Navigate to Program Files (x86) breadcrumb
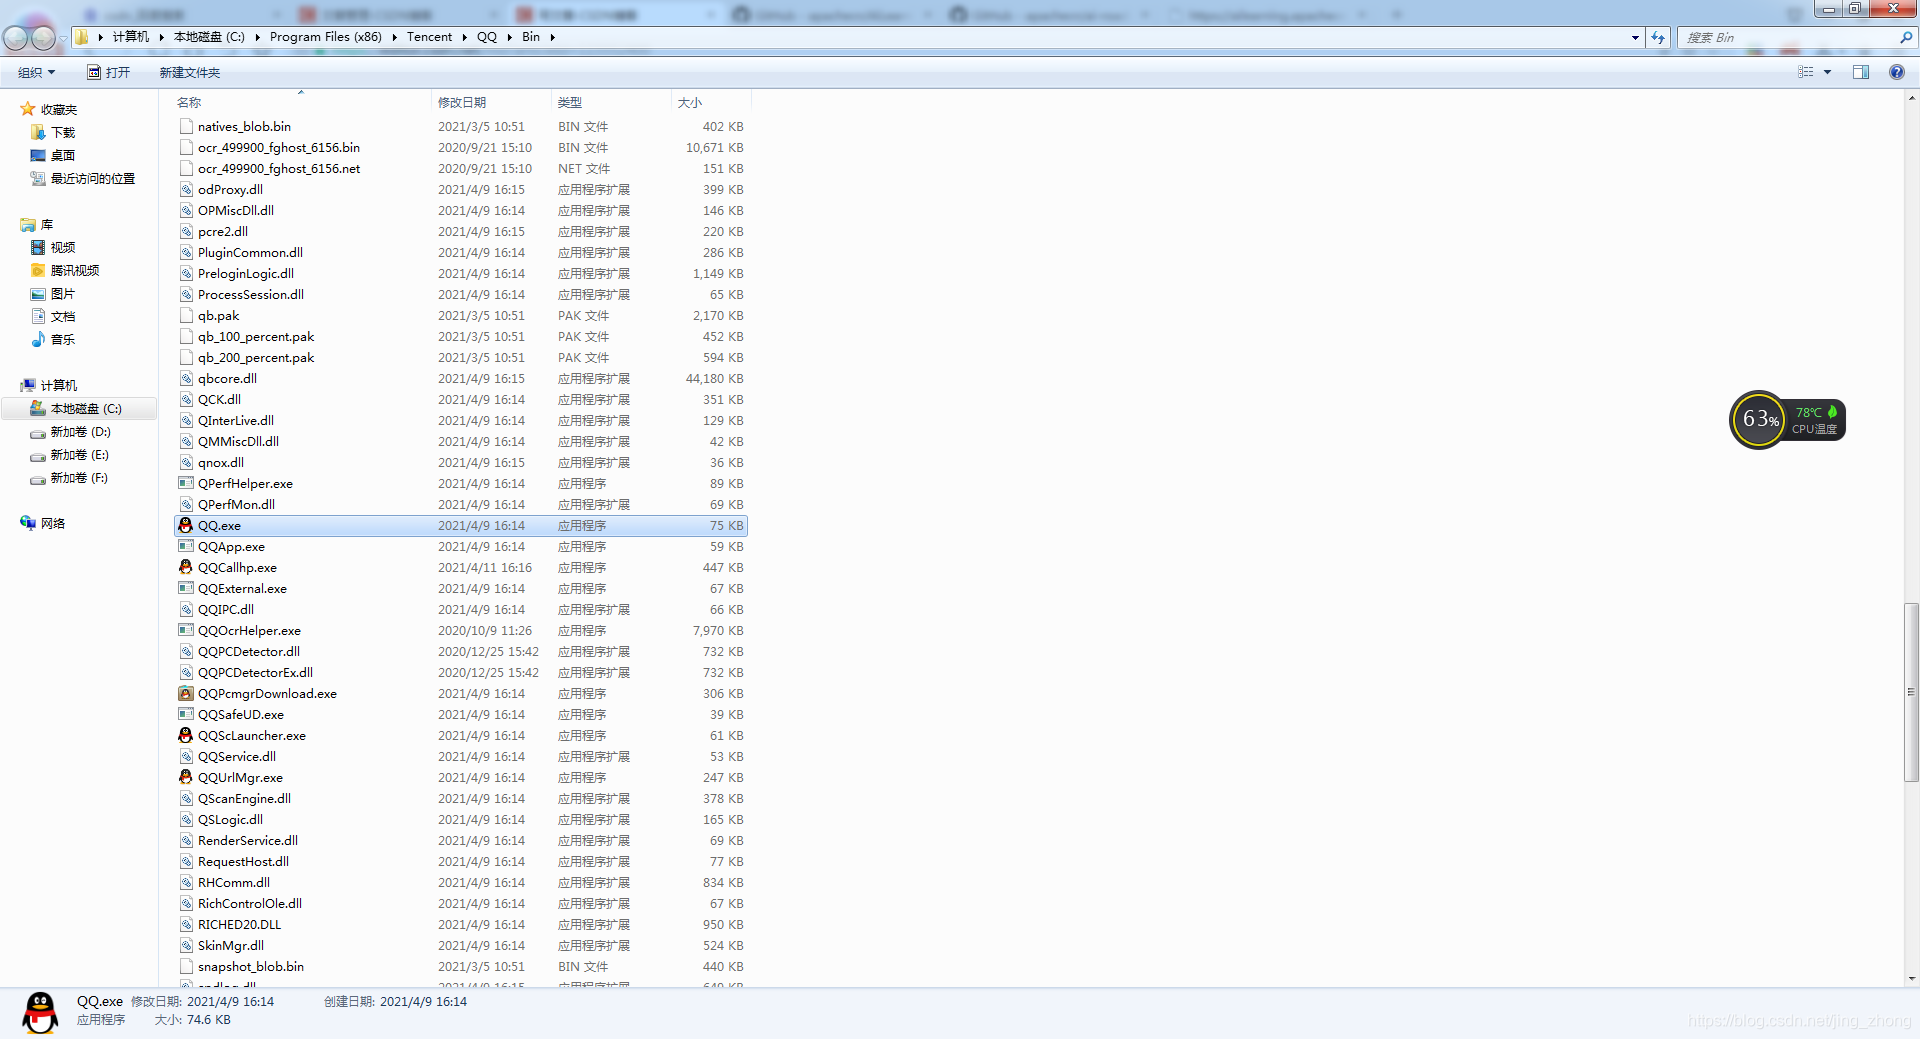This screenshot has height=1039, width=1920. [326, 37]
